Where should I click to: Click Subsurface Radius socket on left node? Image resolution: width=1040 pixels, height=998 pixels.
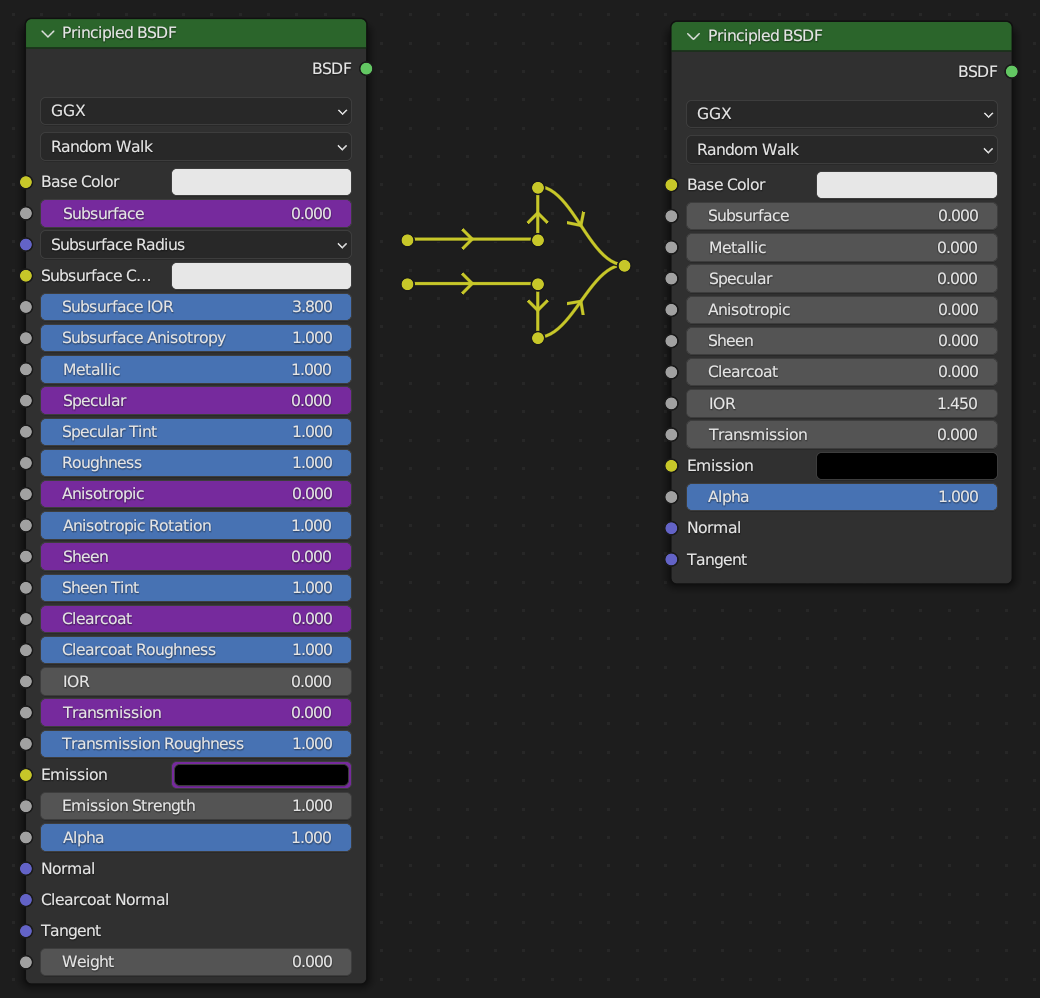coord(26,245)
